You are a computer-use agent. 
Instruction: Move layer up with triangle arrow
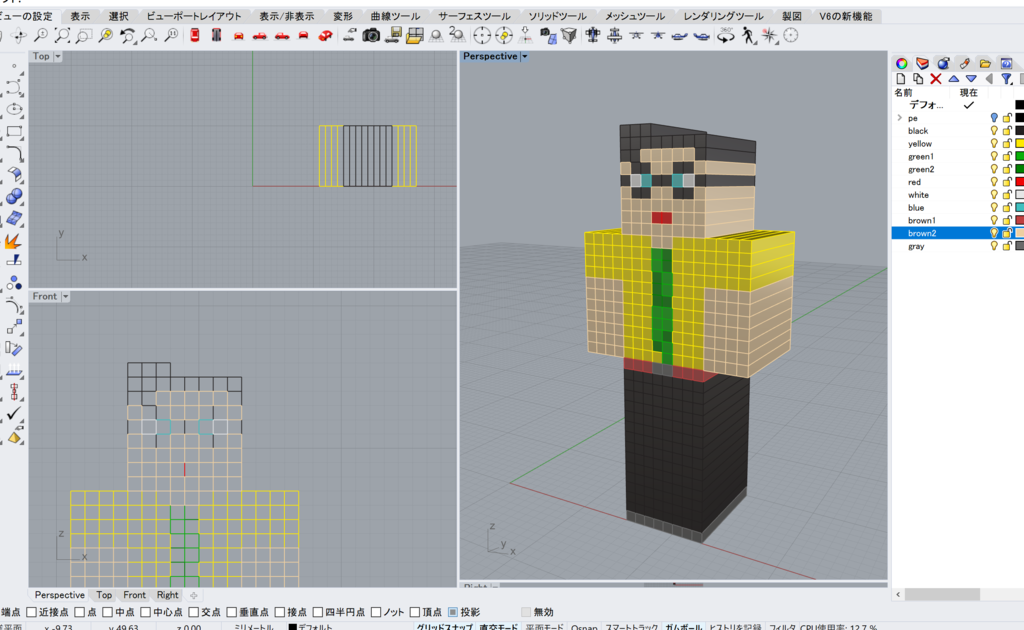point(953,79)
